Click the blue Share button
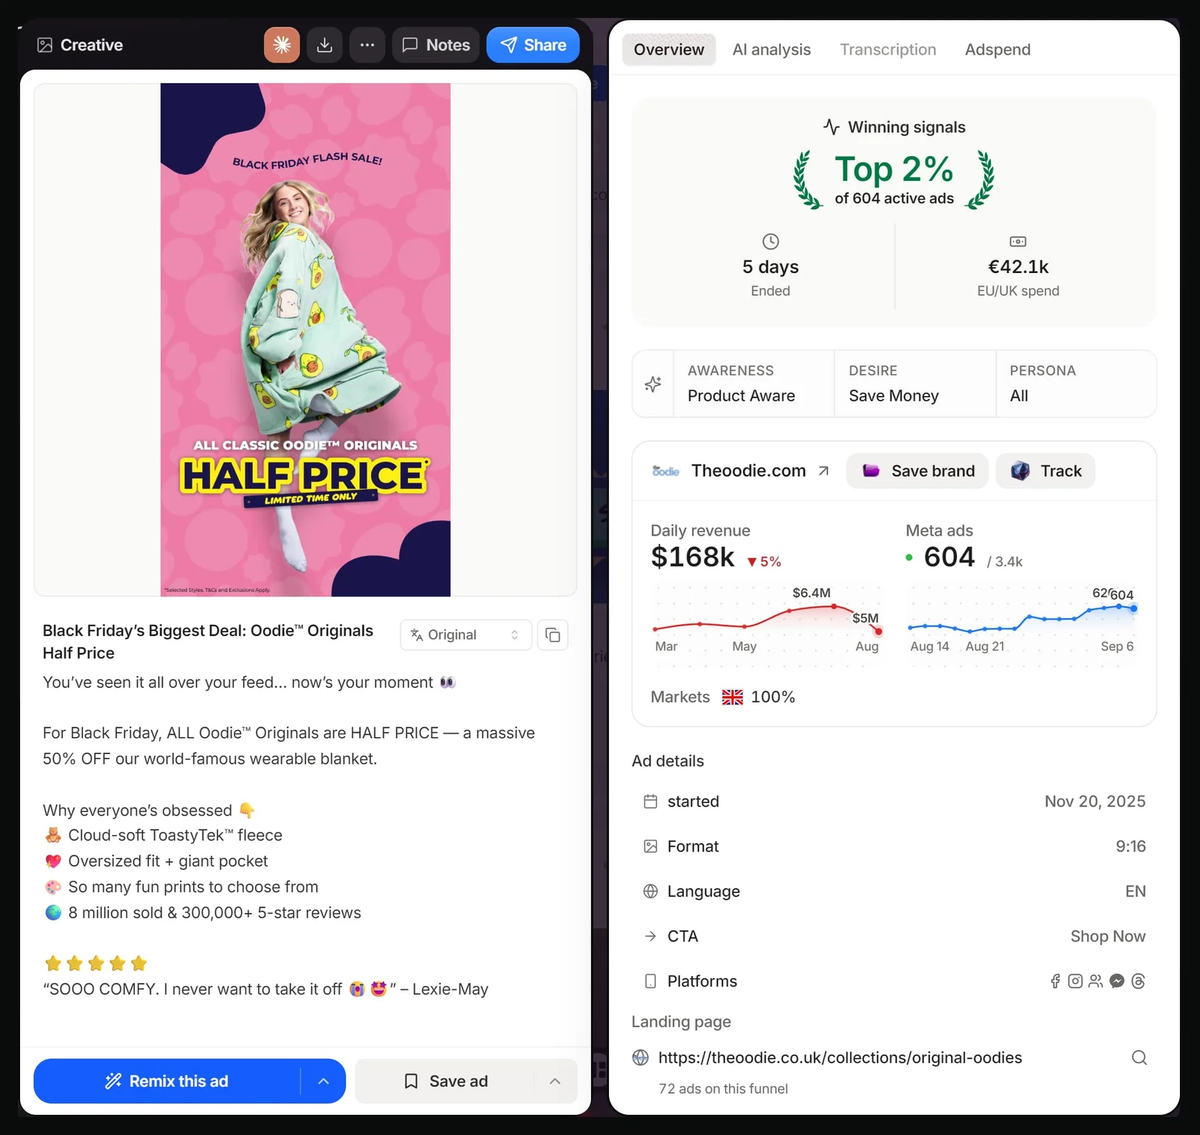Screen dimensions: 1200x1135 click(533, 45)
